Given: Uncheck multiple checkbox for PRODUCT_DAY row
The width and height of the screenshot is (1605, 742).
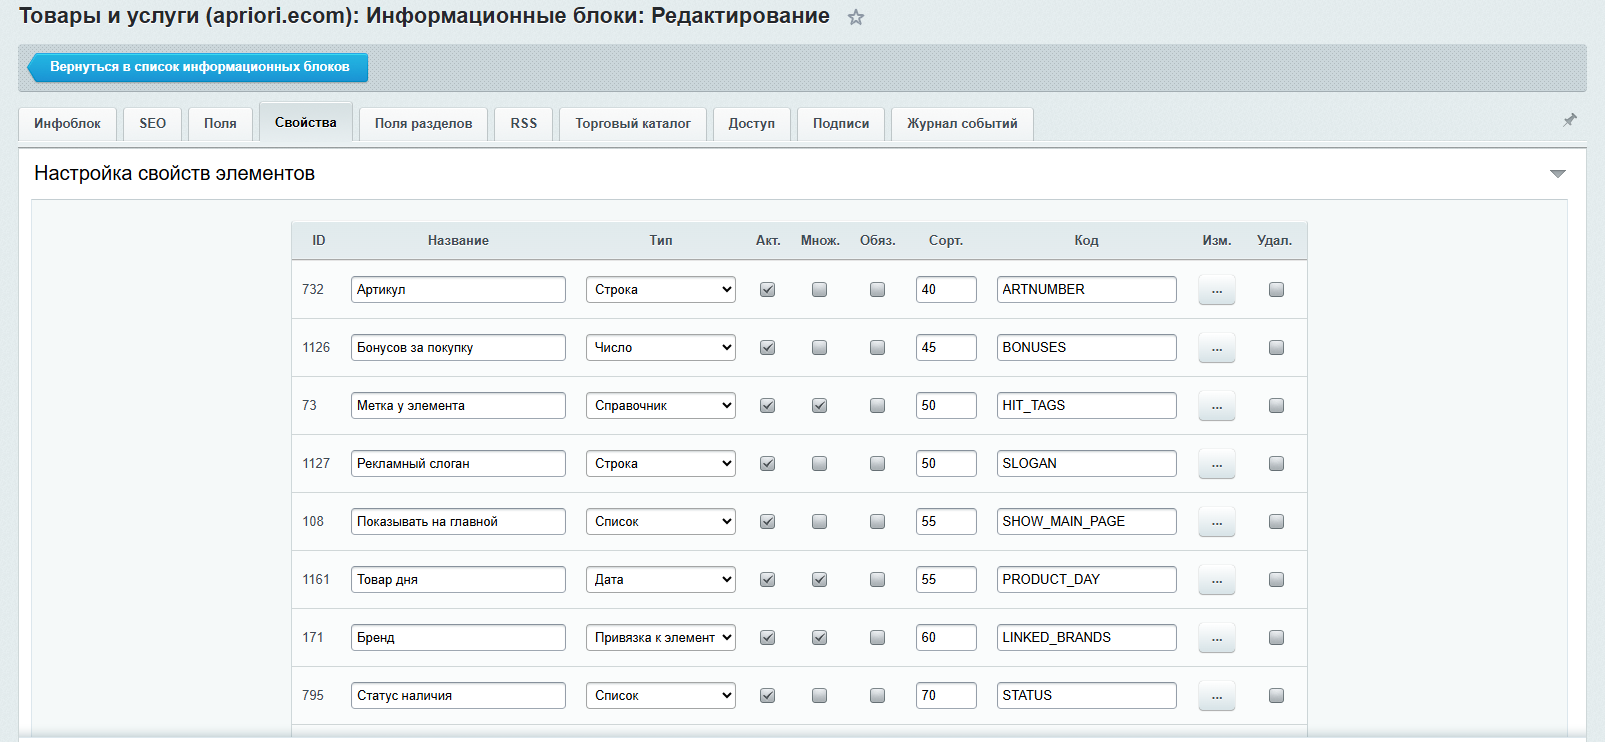Looking at the screenshot, I should click(x=819, y=579).
